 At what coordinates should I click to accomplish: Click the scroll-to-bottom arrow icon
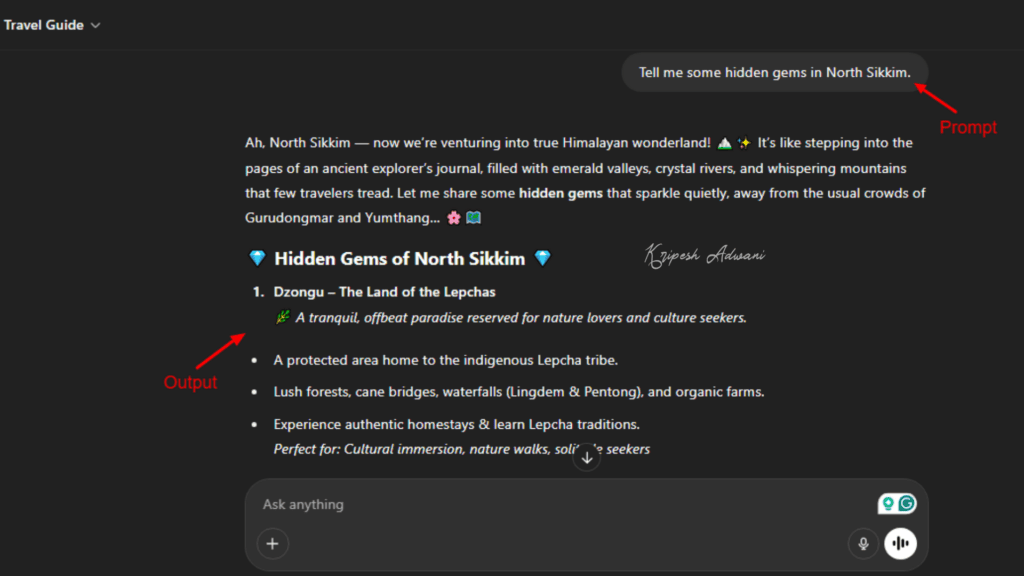coord(586,457)
